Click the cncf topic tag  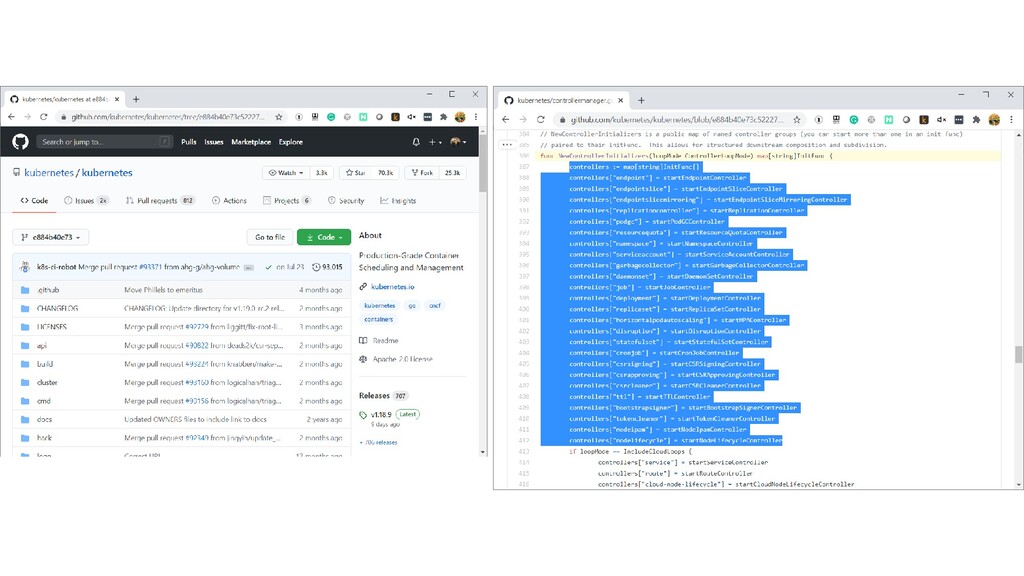tap(435, 306)
